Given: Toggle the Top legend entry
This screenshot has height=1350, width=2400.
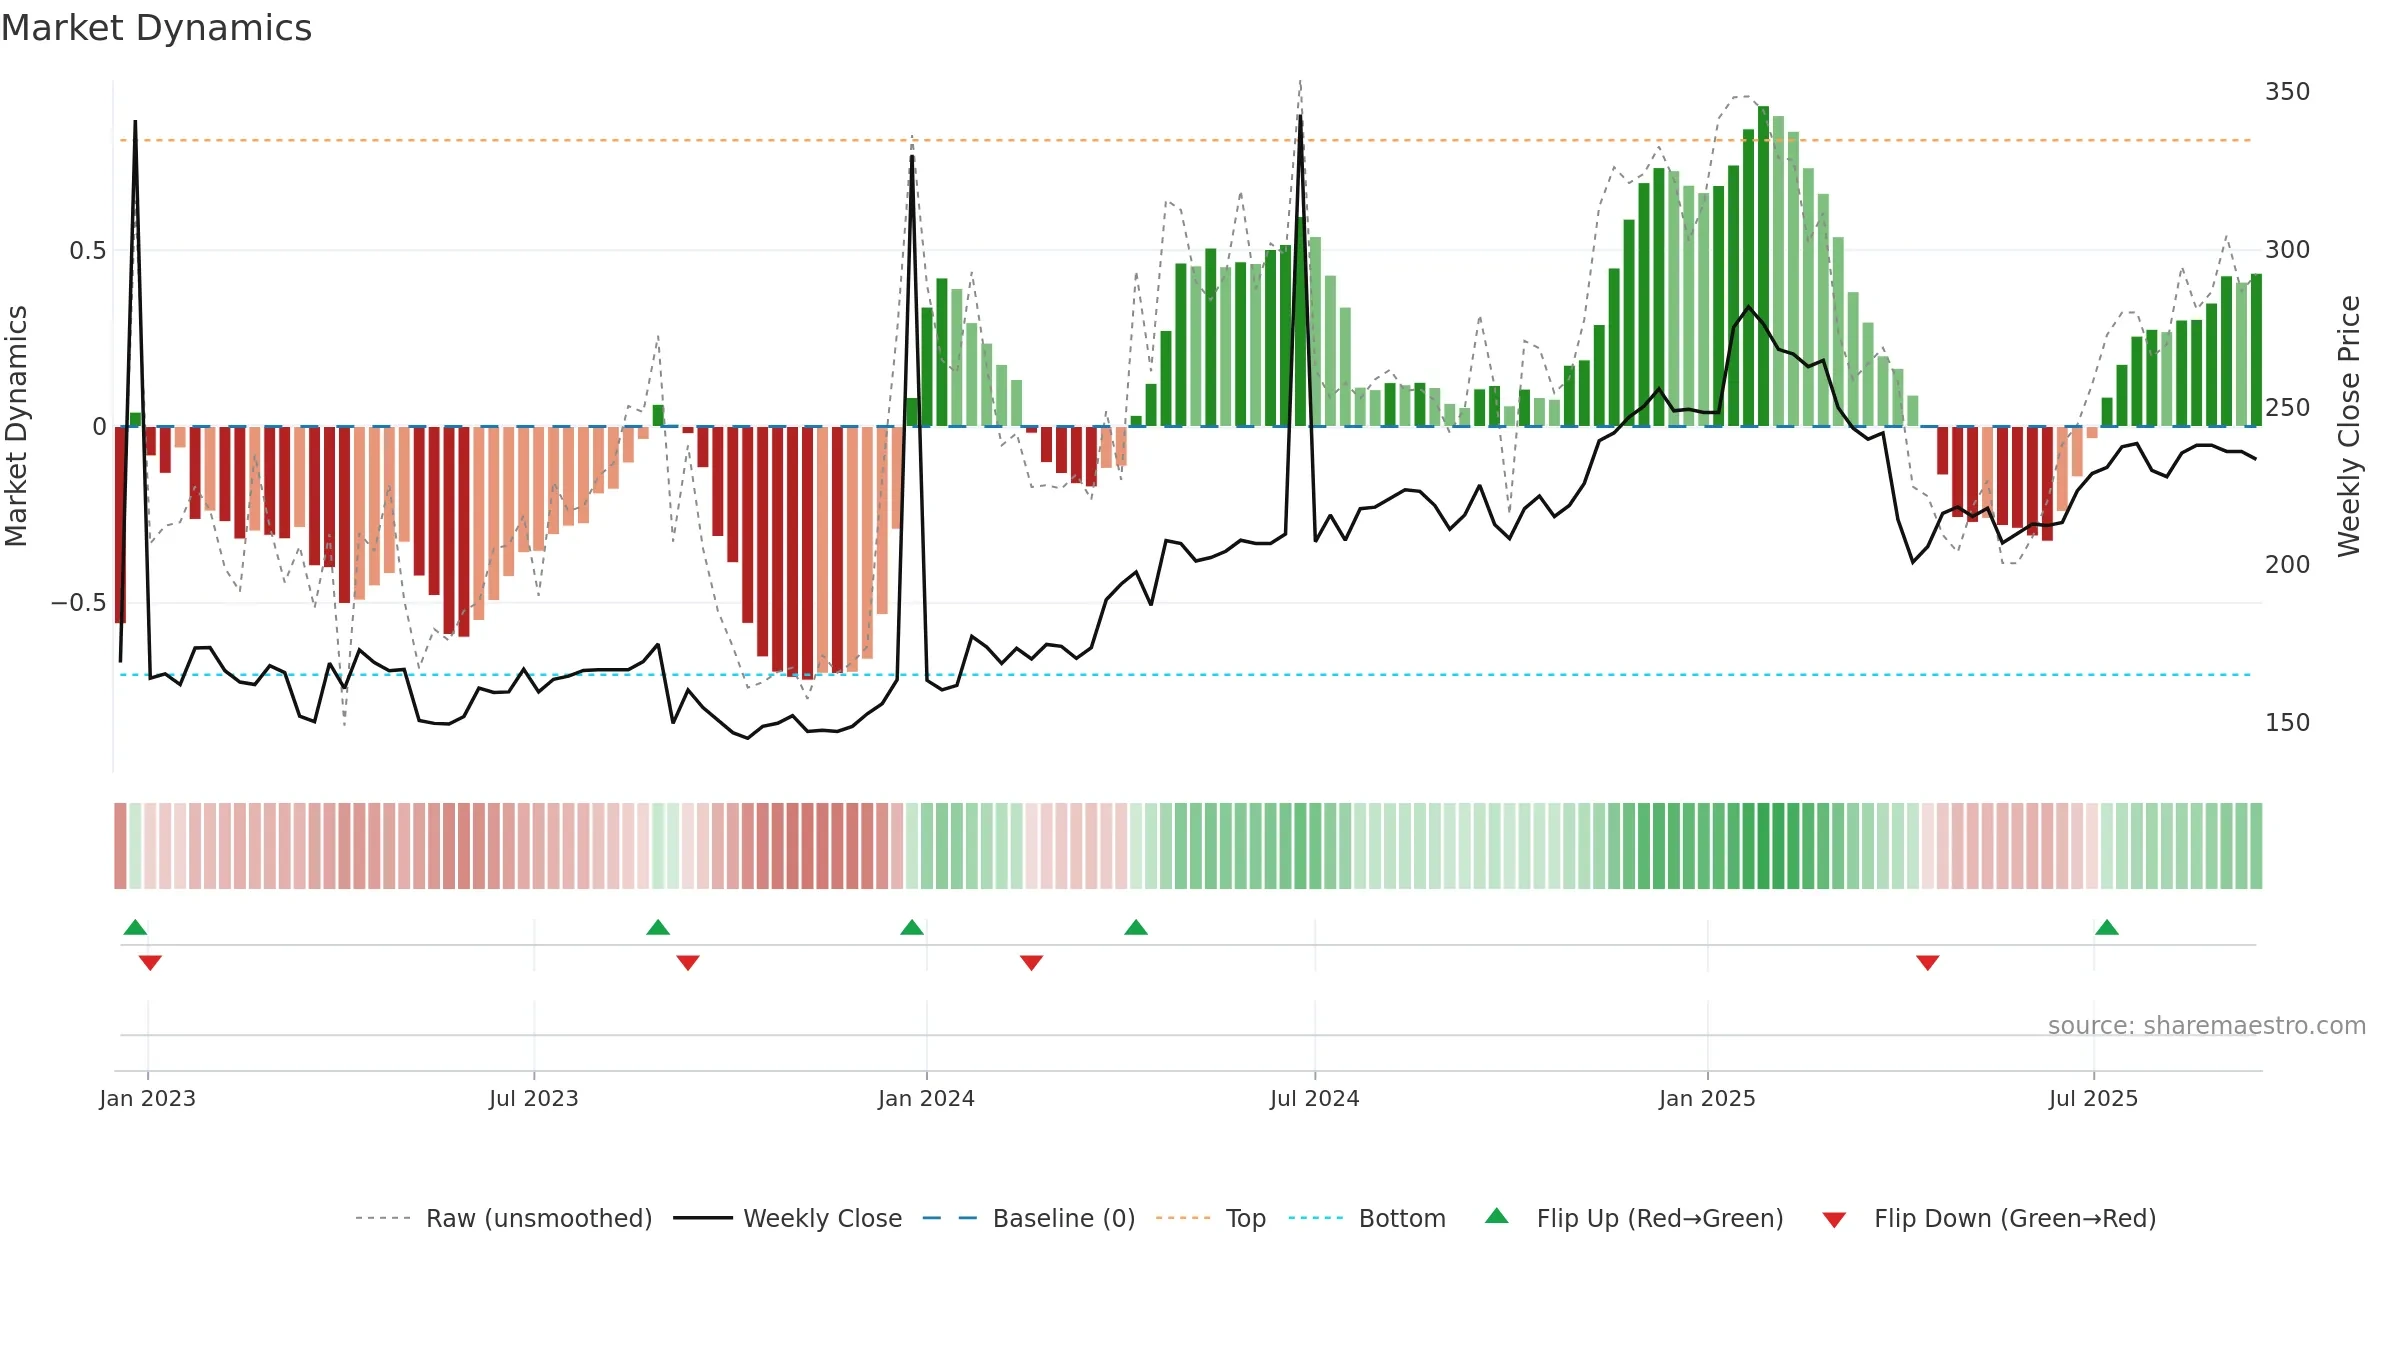Looking at the screenshot, I should tap(1210, 1218).
